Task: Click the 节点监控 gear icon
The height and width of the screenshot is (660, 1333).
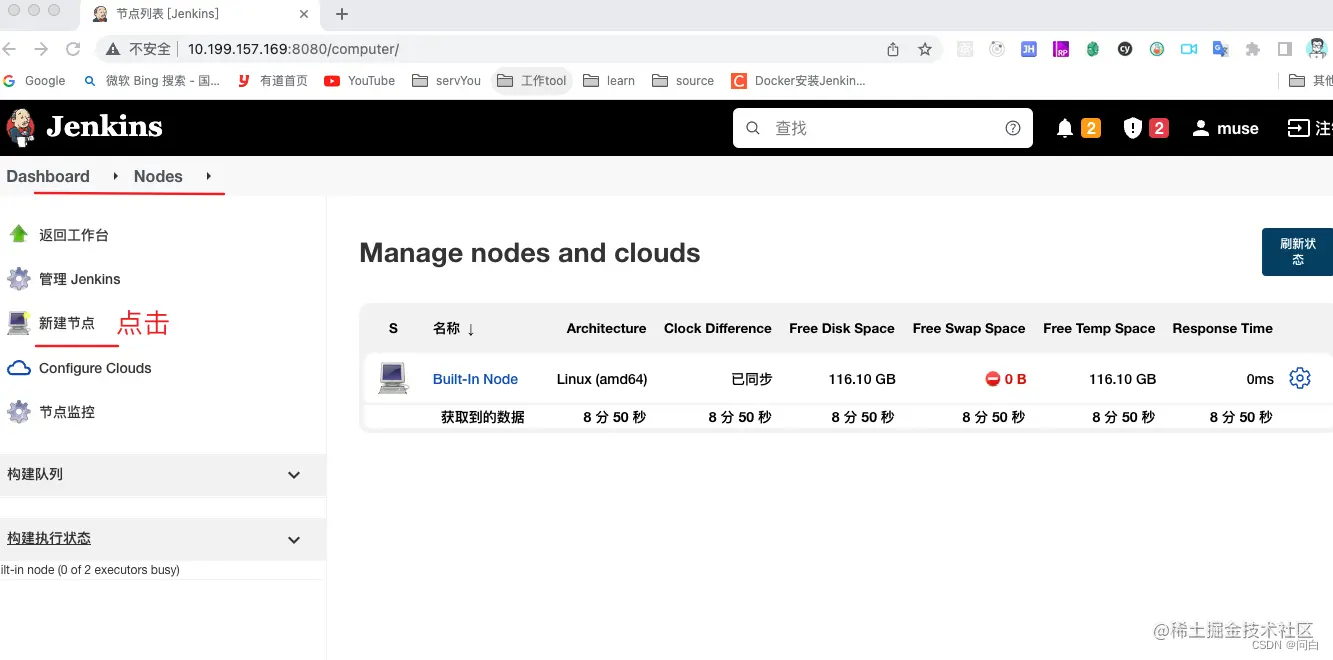Action: click(18, 411)
